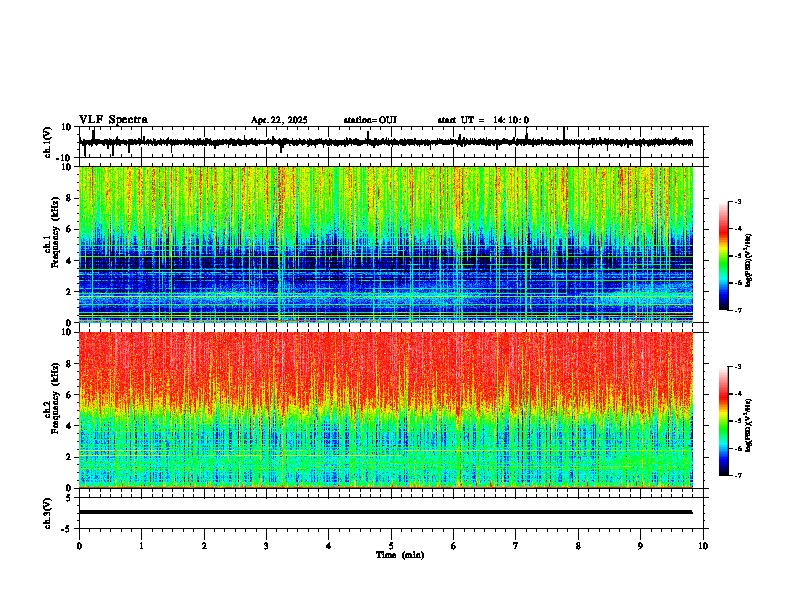Click time-axis tick label "0"
Screen dimensions: 792x612
coord(79,546)
